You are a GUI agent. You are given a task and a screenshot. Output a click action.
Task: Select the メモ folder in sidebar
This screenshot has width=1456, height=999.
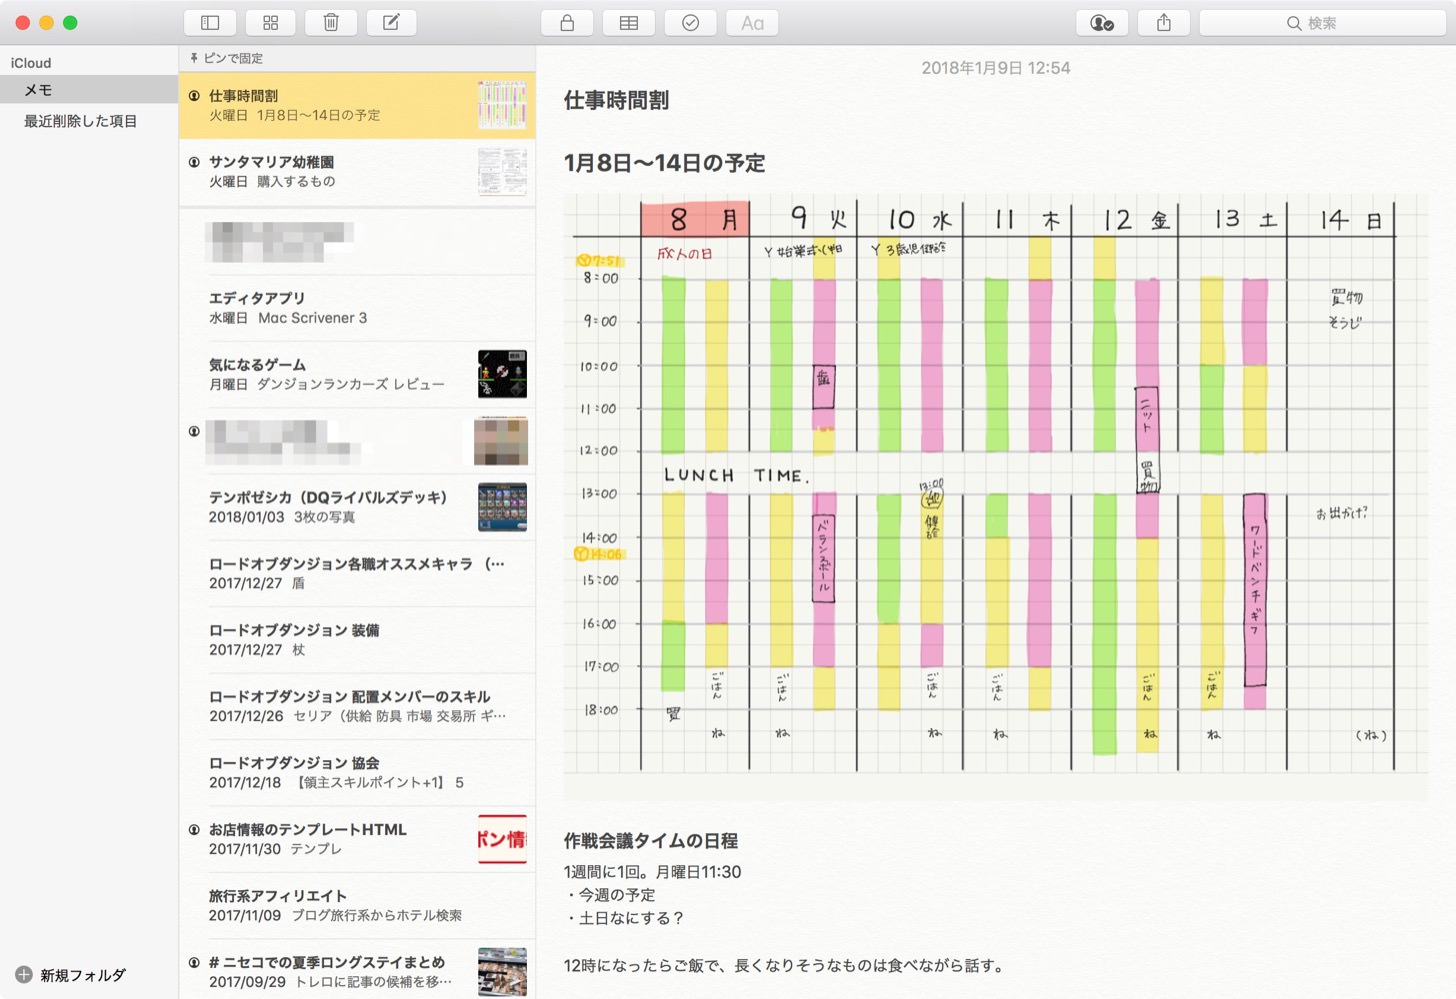pyautogui.click(x=38, y=90)
